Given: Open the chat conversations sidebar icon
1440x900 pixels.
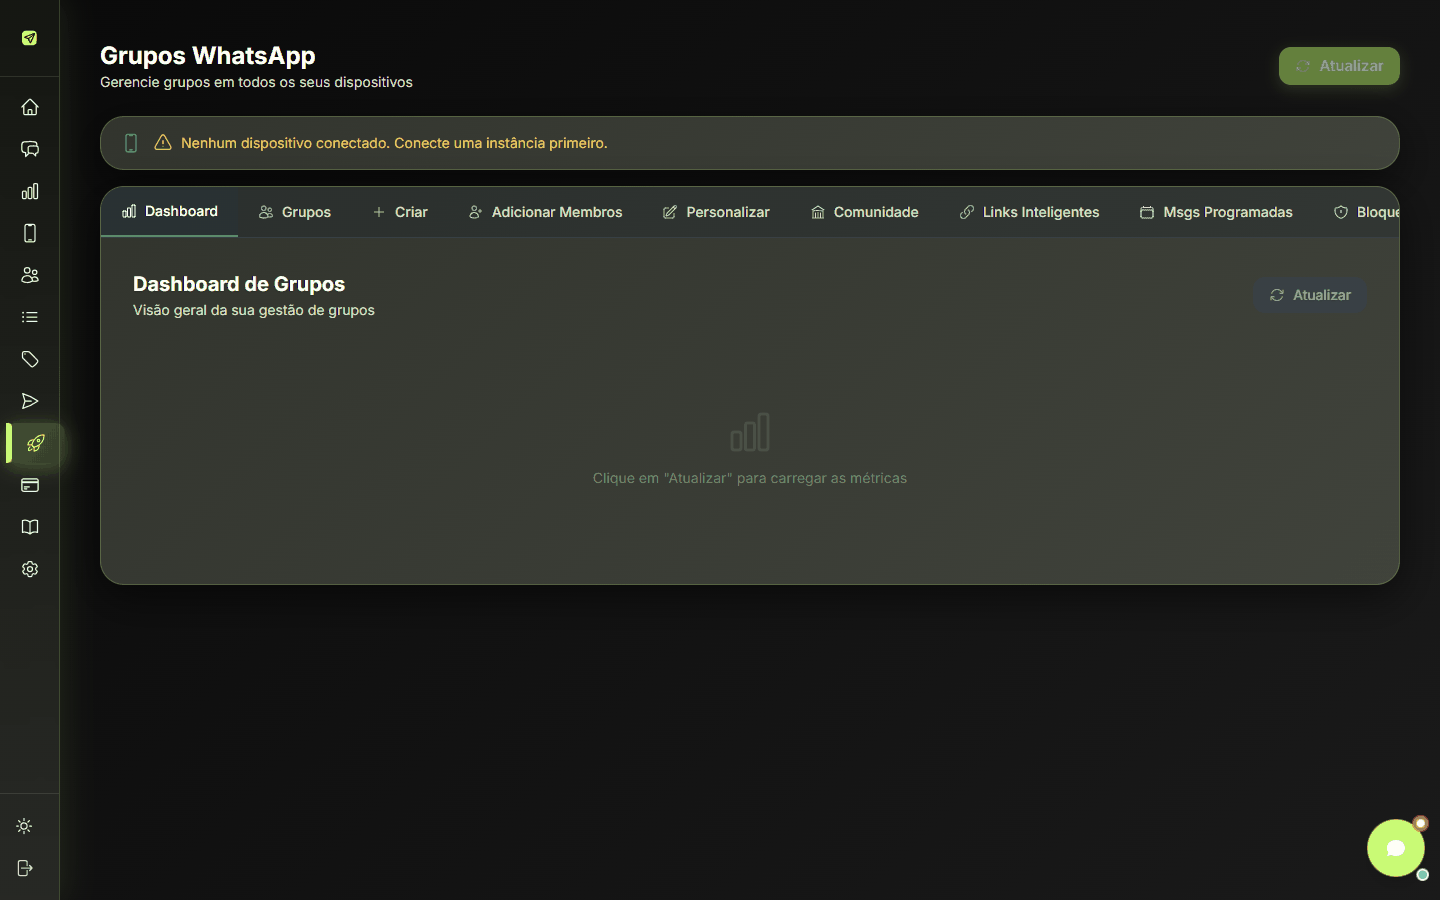Looking at the screenshot, I should pyautogui.click(x=30, y=149).
